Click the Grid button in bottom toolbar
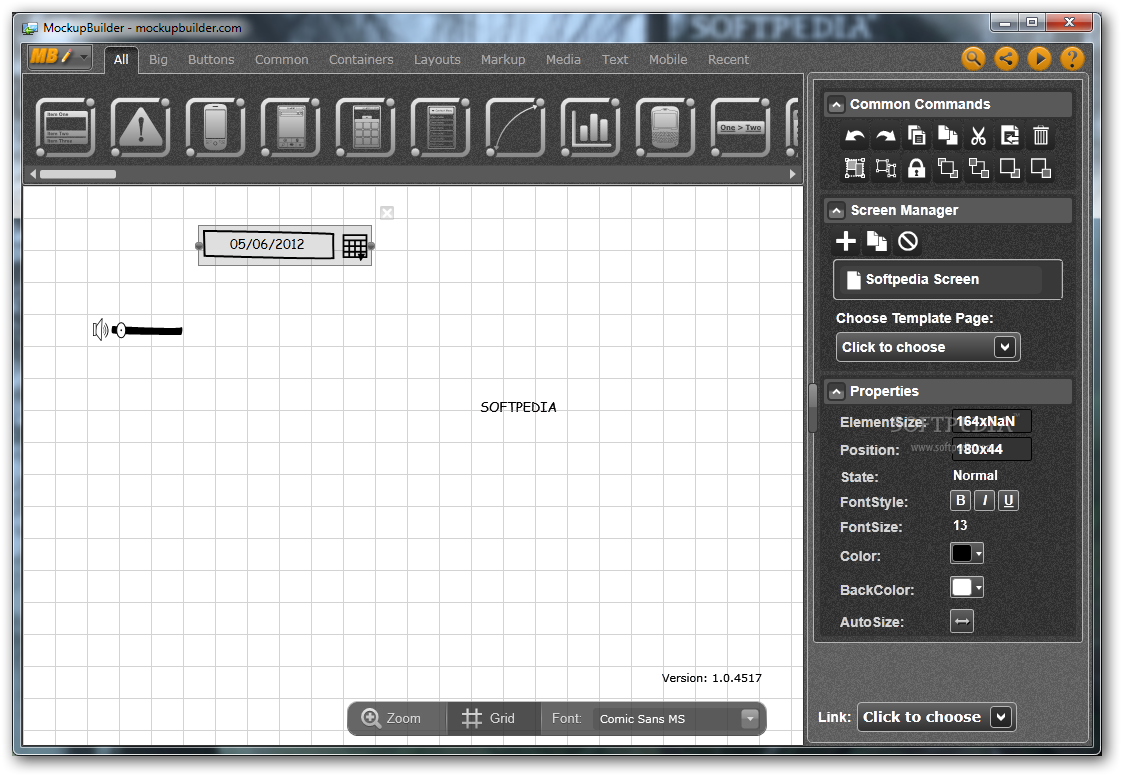Image resolution: width=1122 pixels, height=776 pixels. coord(490,718)
